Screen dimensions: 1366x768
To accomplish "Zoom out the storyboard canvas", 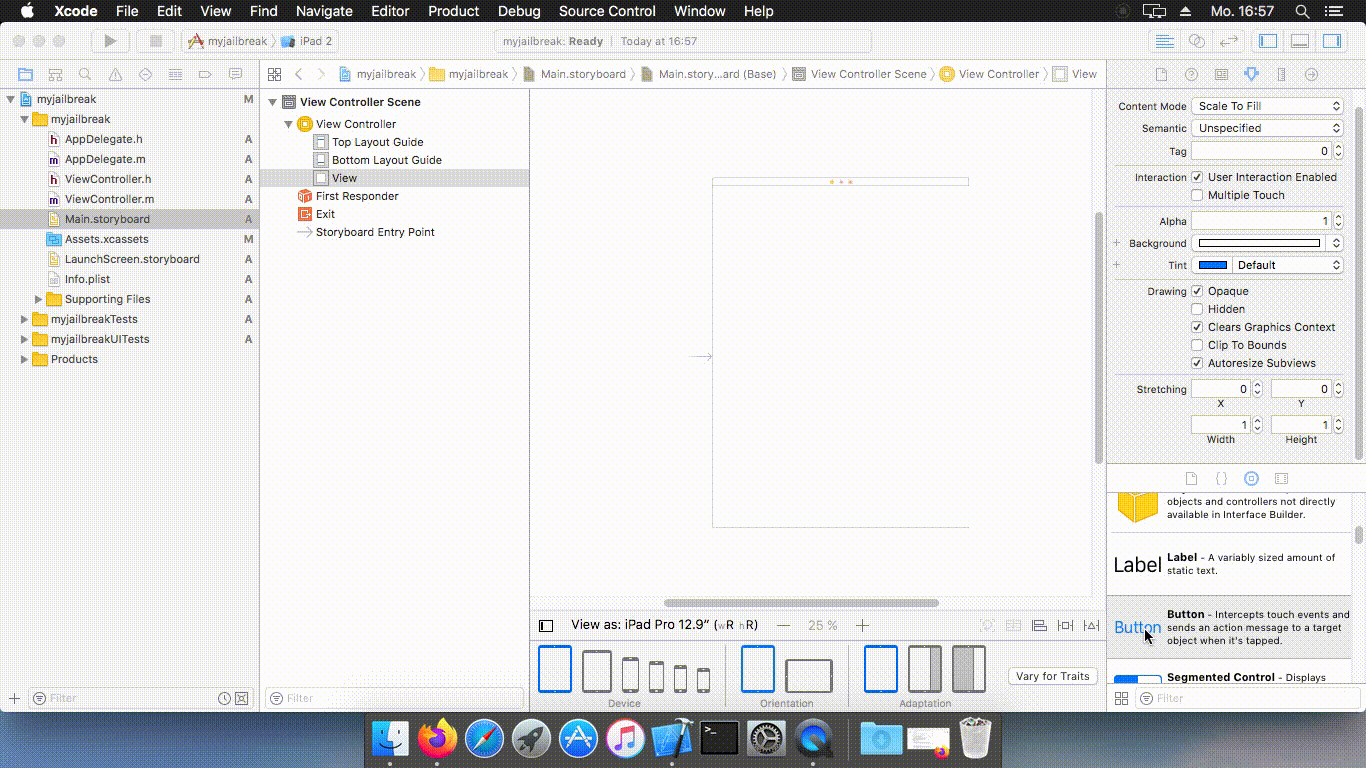I will (x=783, y=625).
